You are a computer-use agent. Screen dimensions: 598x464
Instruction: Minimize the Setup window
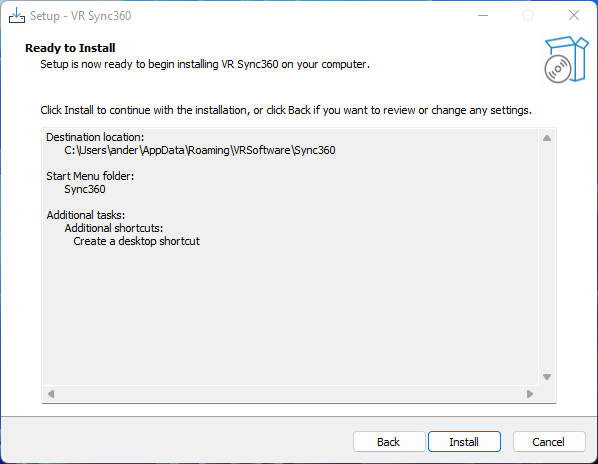tap(483, 16)
